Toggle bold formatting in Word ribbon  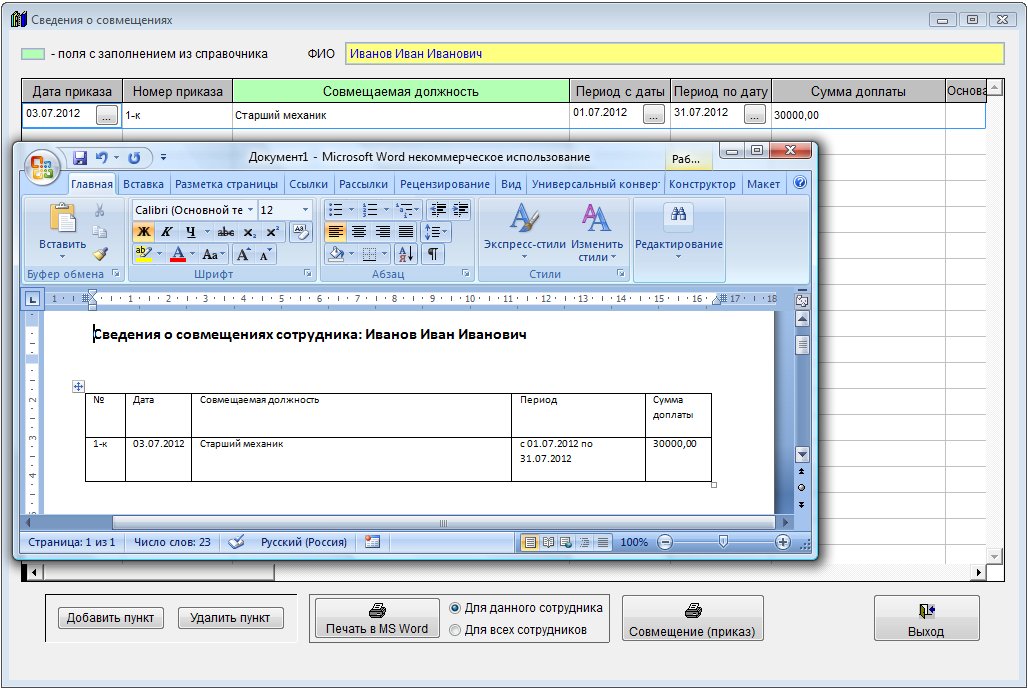point(143,232)
